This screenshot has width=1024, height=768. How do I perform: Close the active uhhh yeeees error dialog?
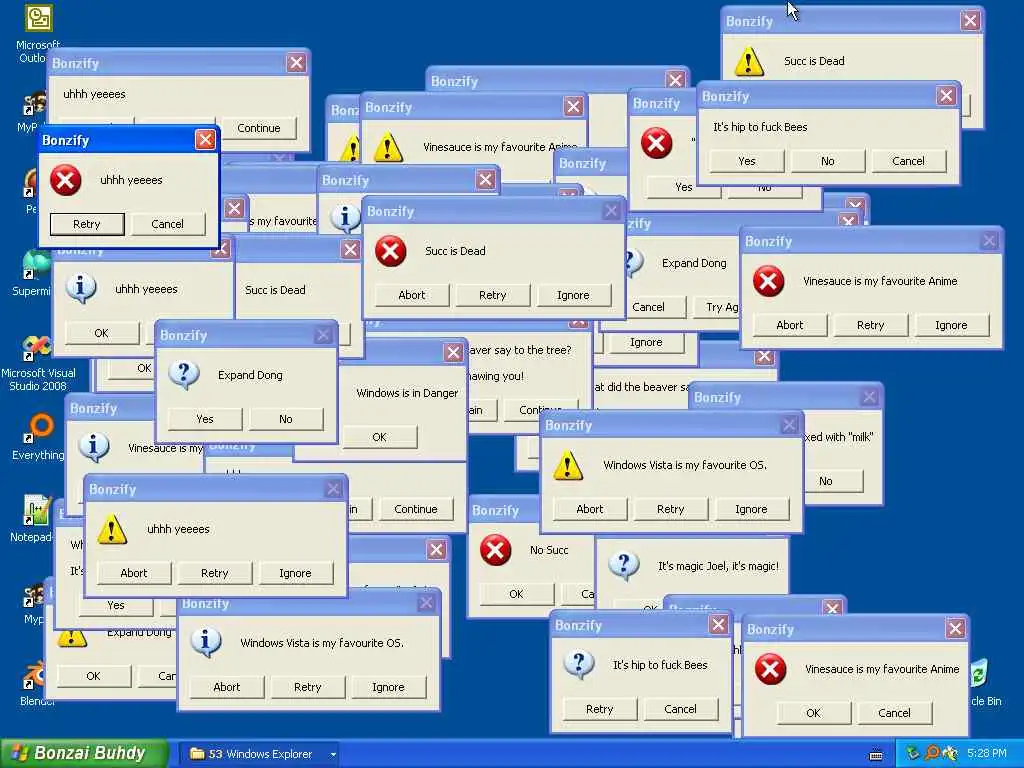[205, 140]
